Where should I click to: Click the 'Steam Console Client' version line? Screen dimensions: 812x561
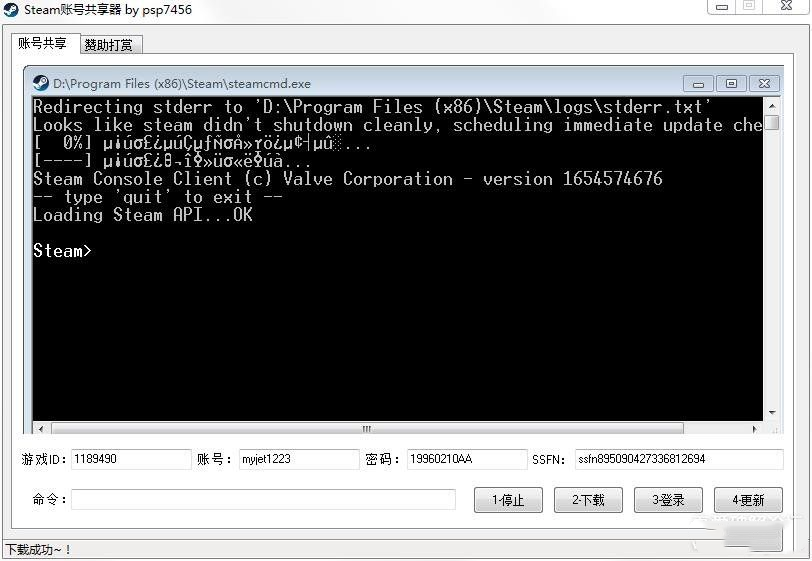coord(347,179)
